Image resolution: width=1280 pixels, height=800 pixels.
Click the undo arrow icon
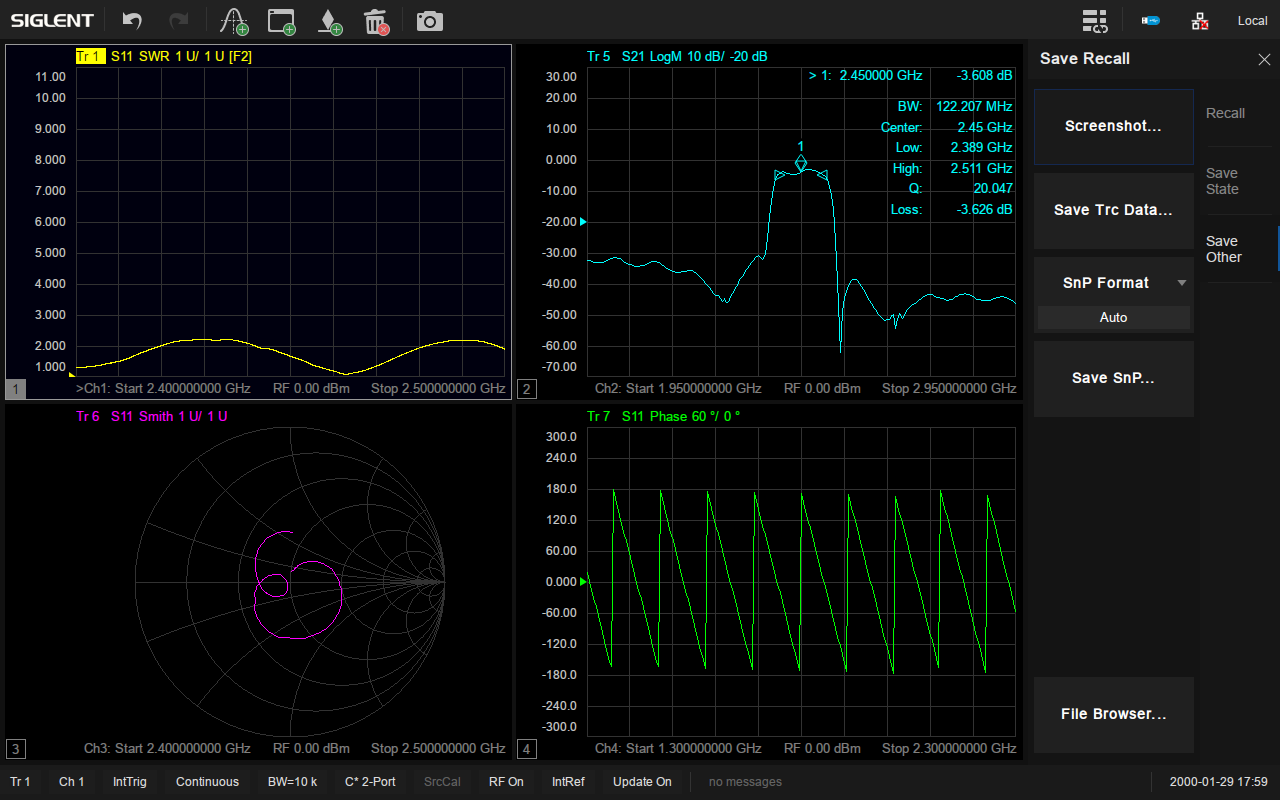[132, 21]
